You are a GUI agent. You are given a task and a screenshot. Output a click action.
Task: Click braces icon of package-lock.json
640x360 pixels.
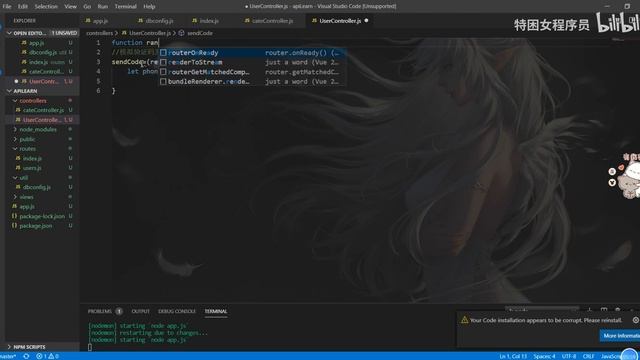[14, 216]
